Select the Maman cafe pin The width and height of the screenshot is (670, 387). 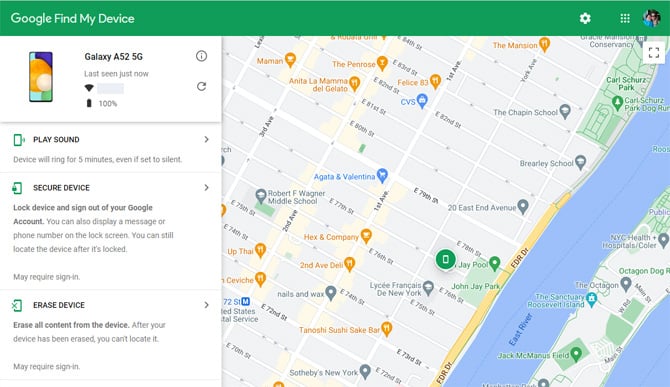coord(290,60)
